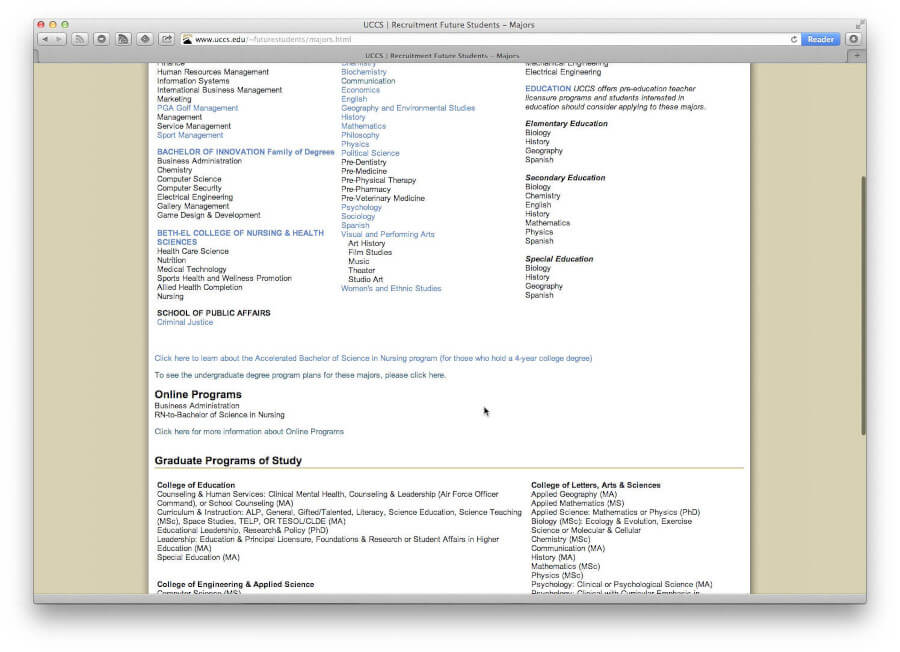
Task: Click the Allied Health Completion entry
Action: coord(200,287)
